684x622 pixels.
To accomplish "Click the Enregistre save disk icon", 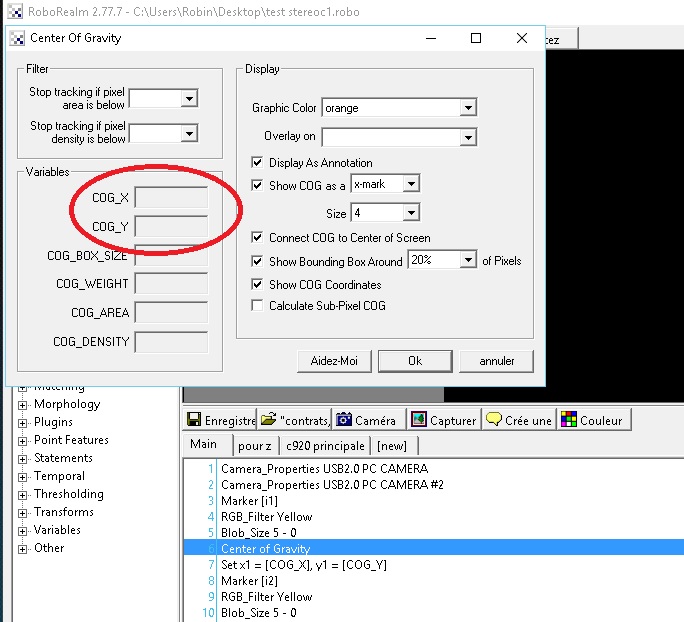I will click(x=194, y=420).
